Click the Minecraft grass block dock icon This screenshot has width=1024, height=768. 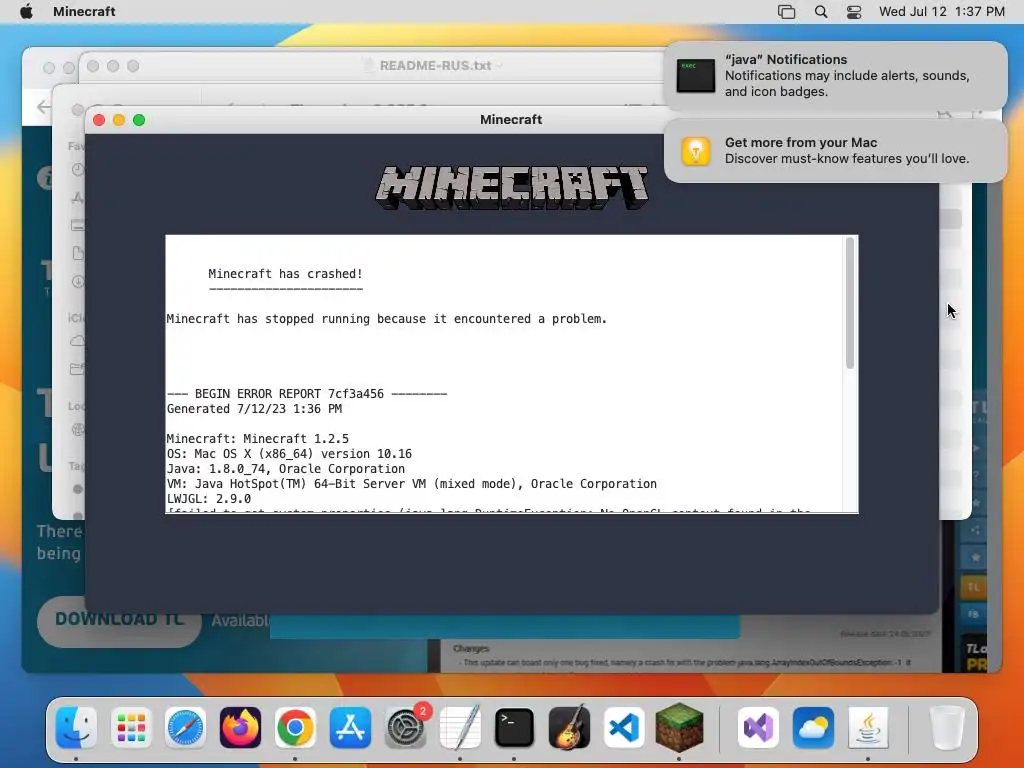point(679,726)
